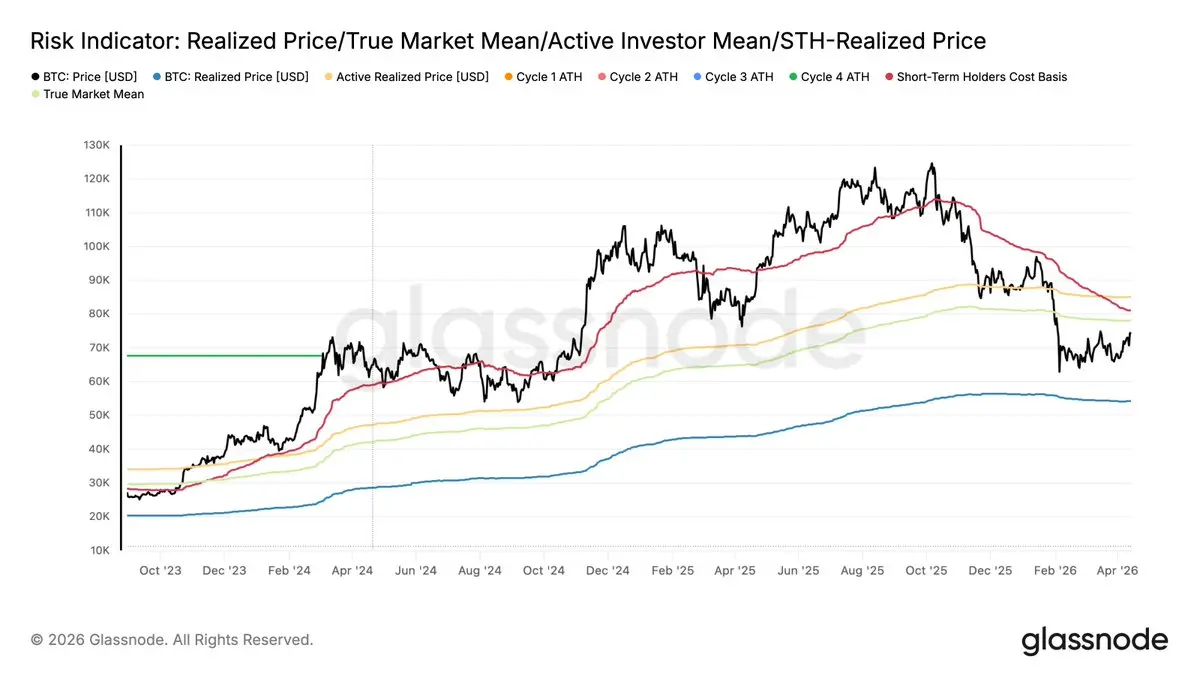Screen dimensions: 1200x675
Task: Click the green horizontal Cycle 4 ATH line
Action: pyautogui.click(x=220, y=355)
